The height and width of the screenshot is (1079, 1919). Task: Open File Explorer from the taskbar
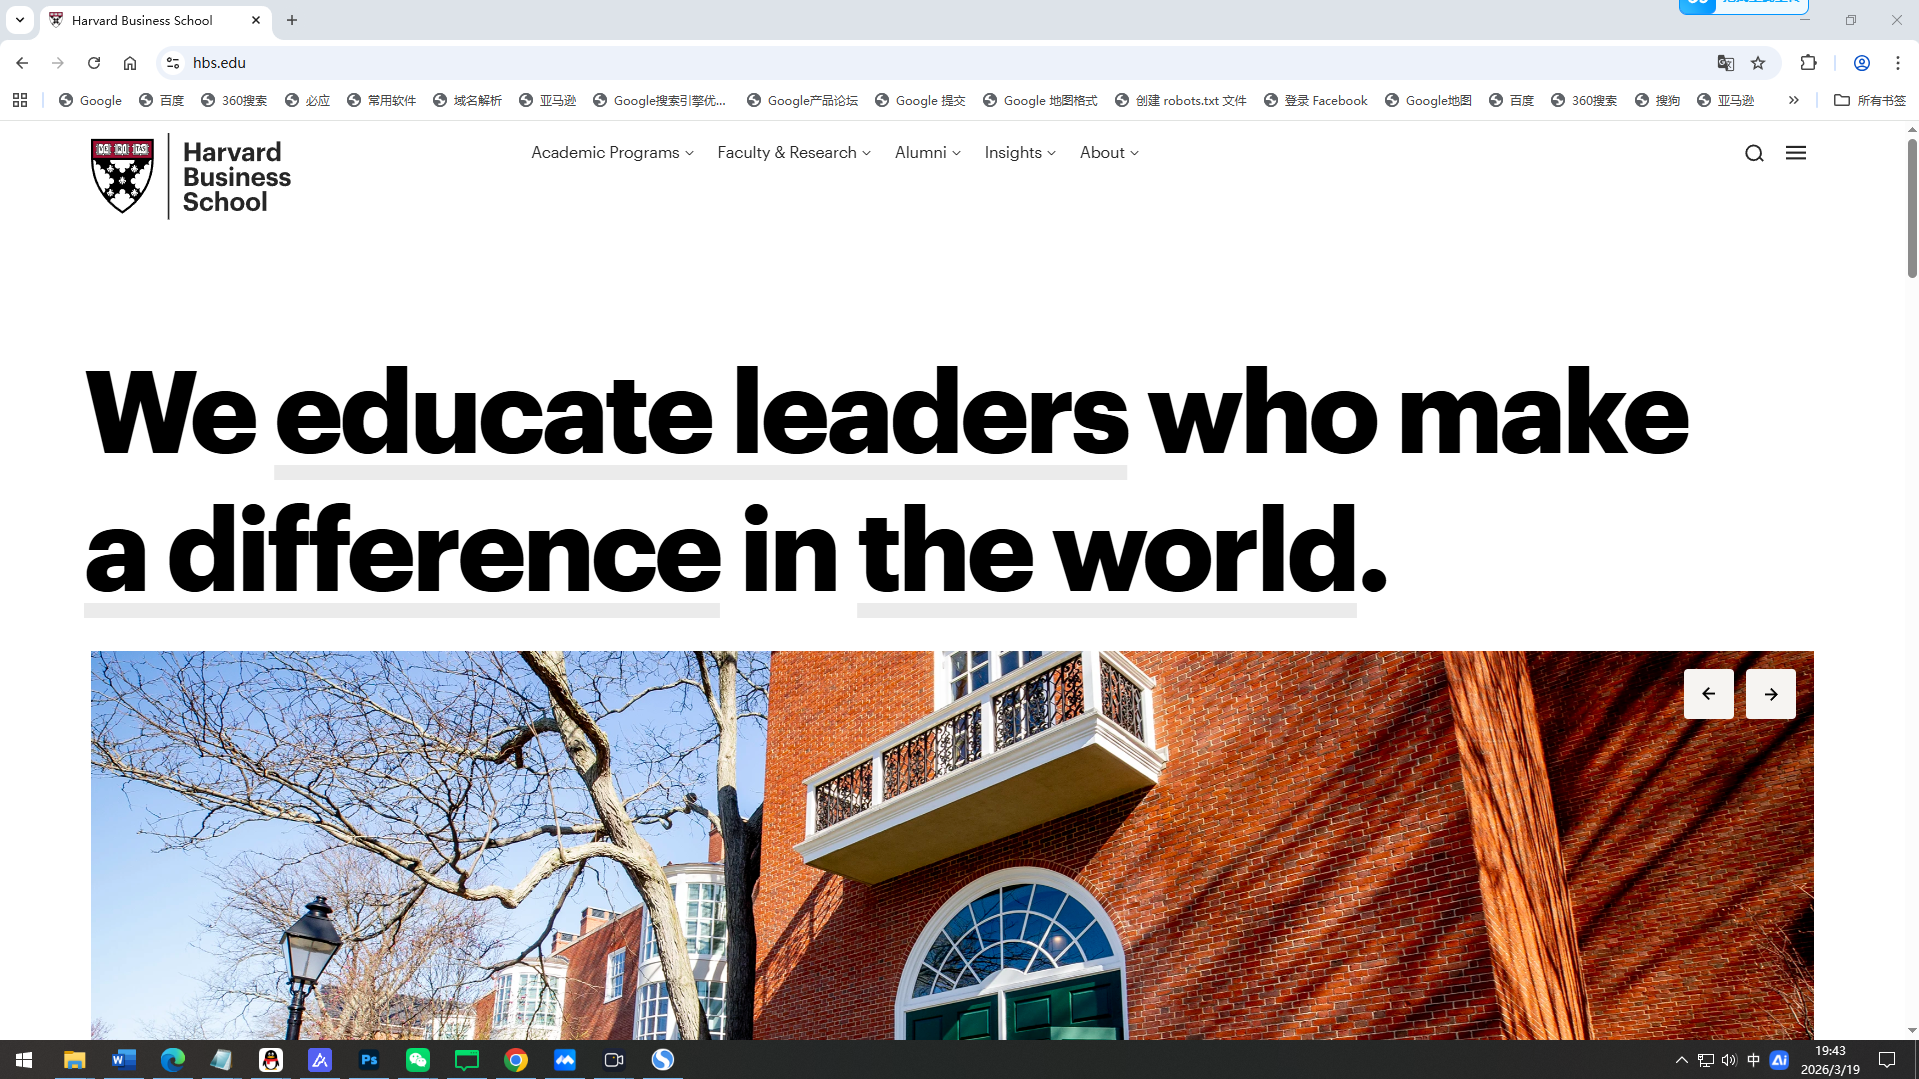pyautogui.click(x=75, y=1060)
